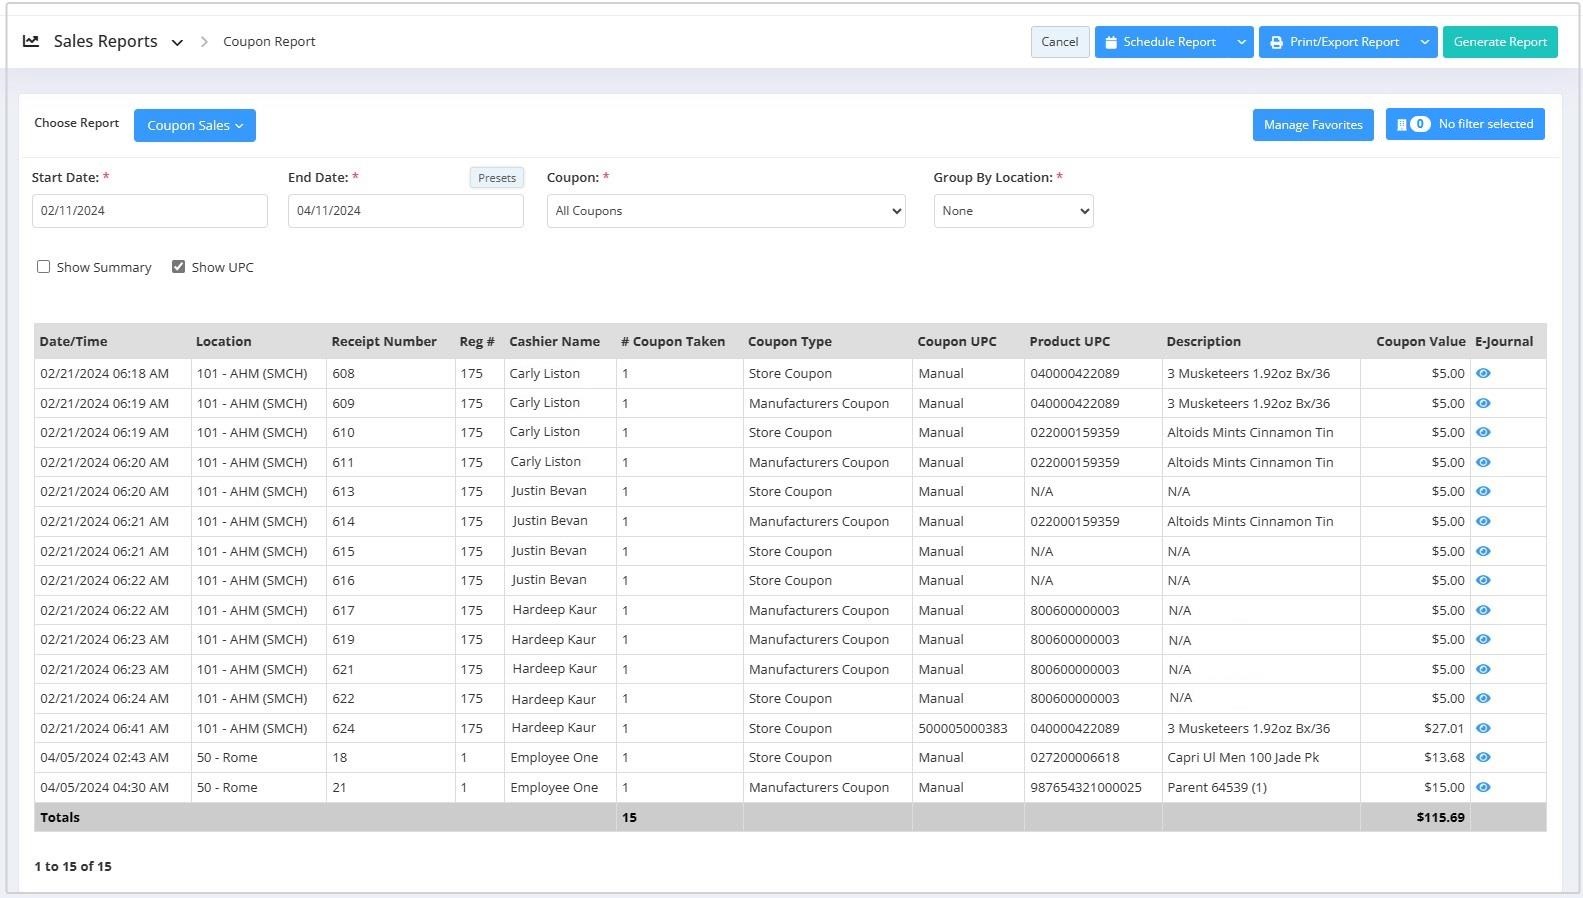Uncheck the Show UPC checkbox
1583x898 pixels.
[179, 267]
